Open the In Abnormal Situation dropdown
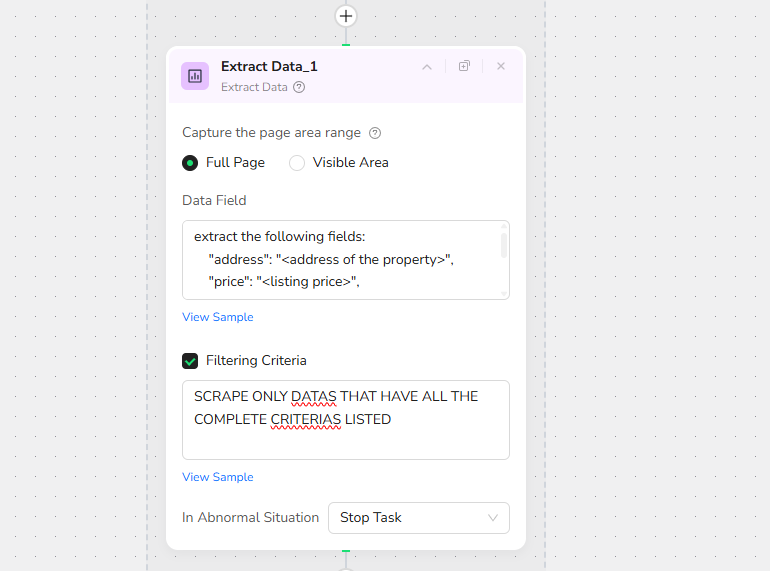 [418, 518]
